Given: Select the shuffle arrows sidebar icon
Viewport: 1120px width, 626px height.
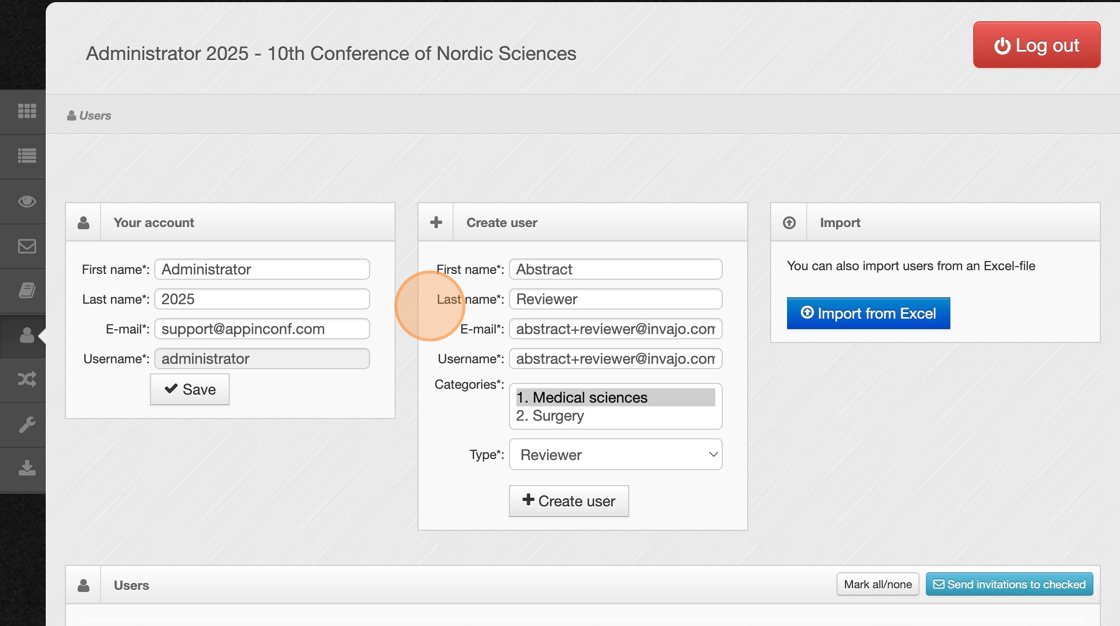Looking at the screenshot, I should coord(27,380).
